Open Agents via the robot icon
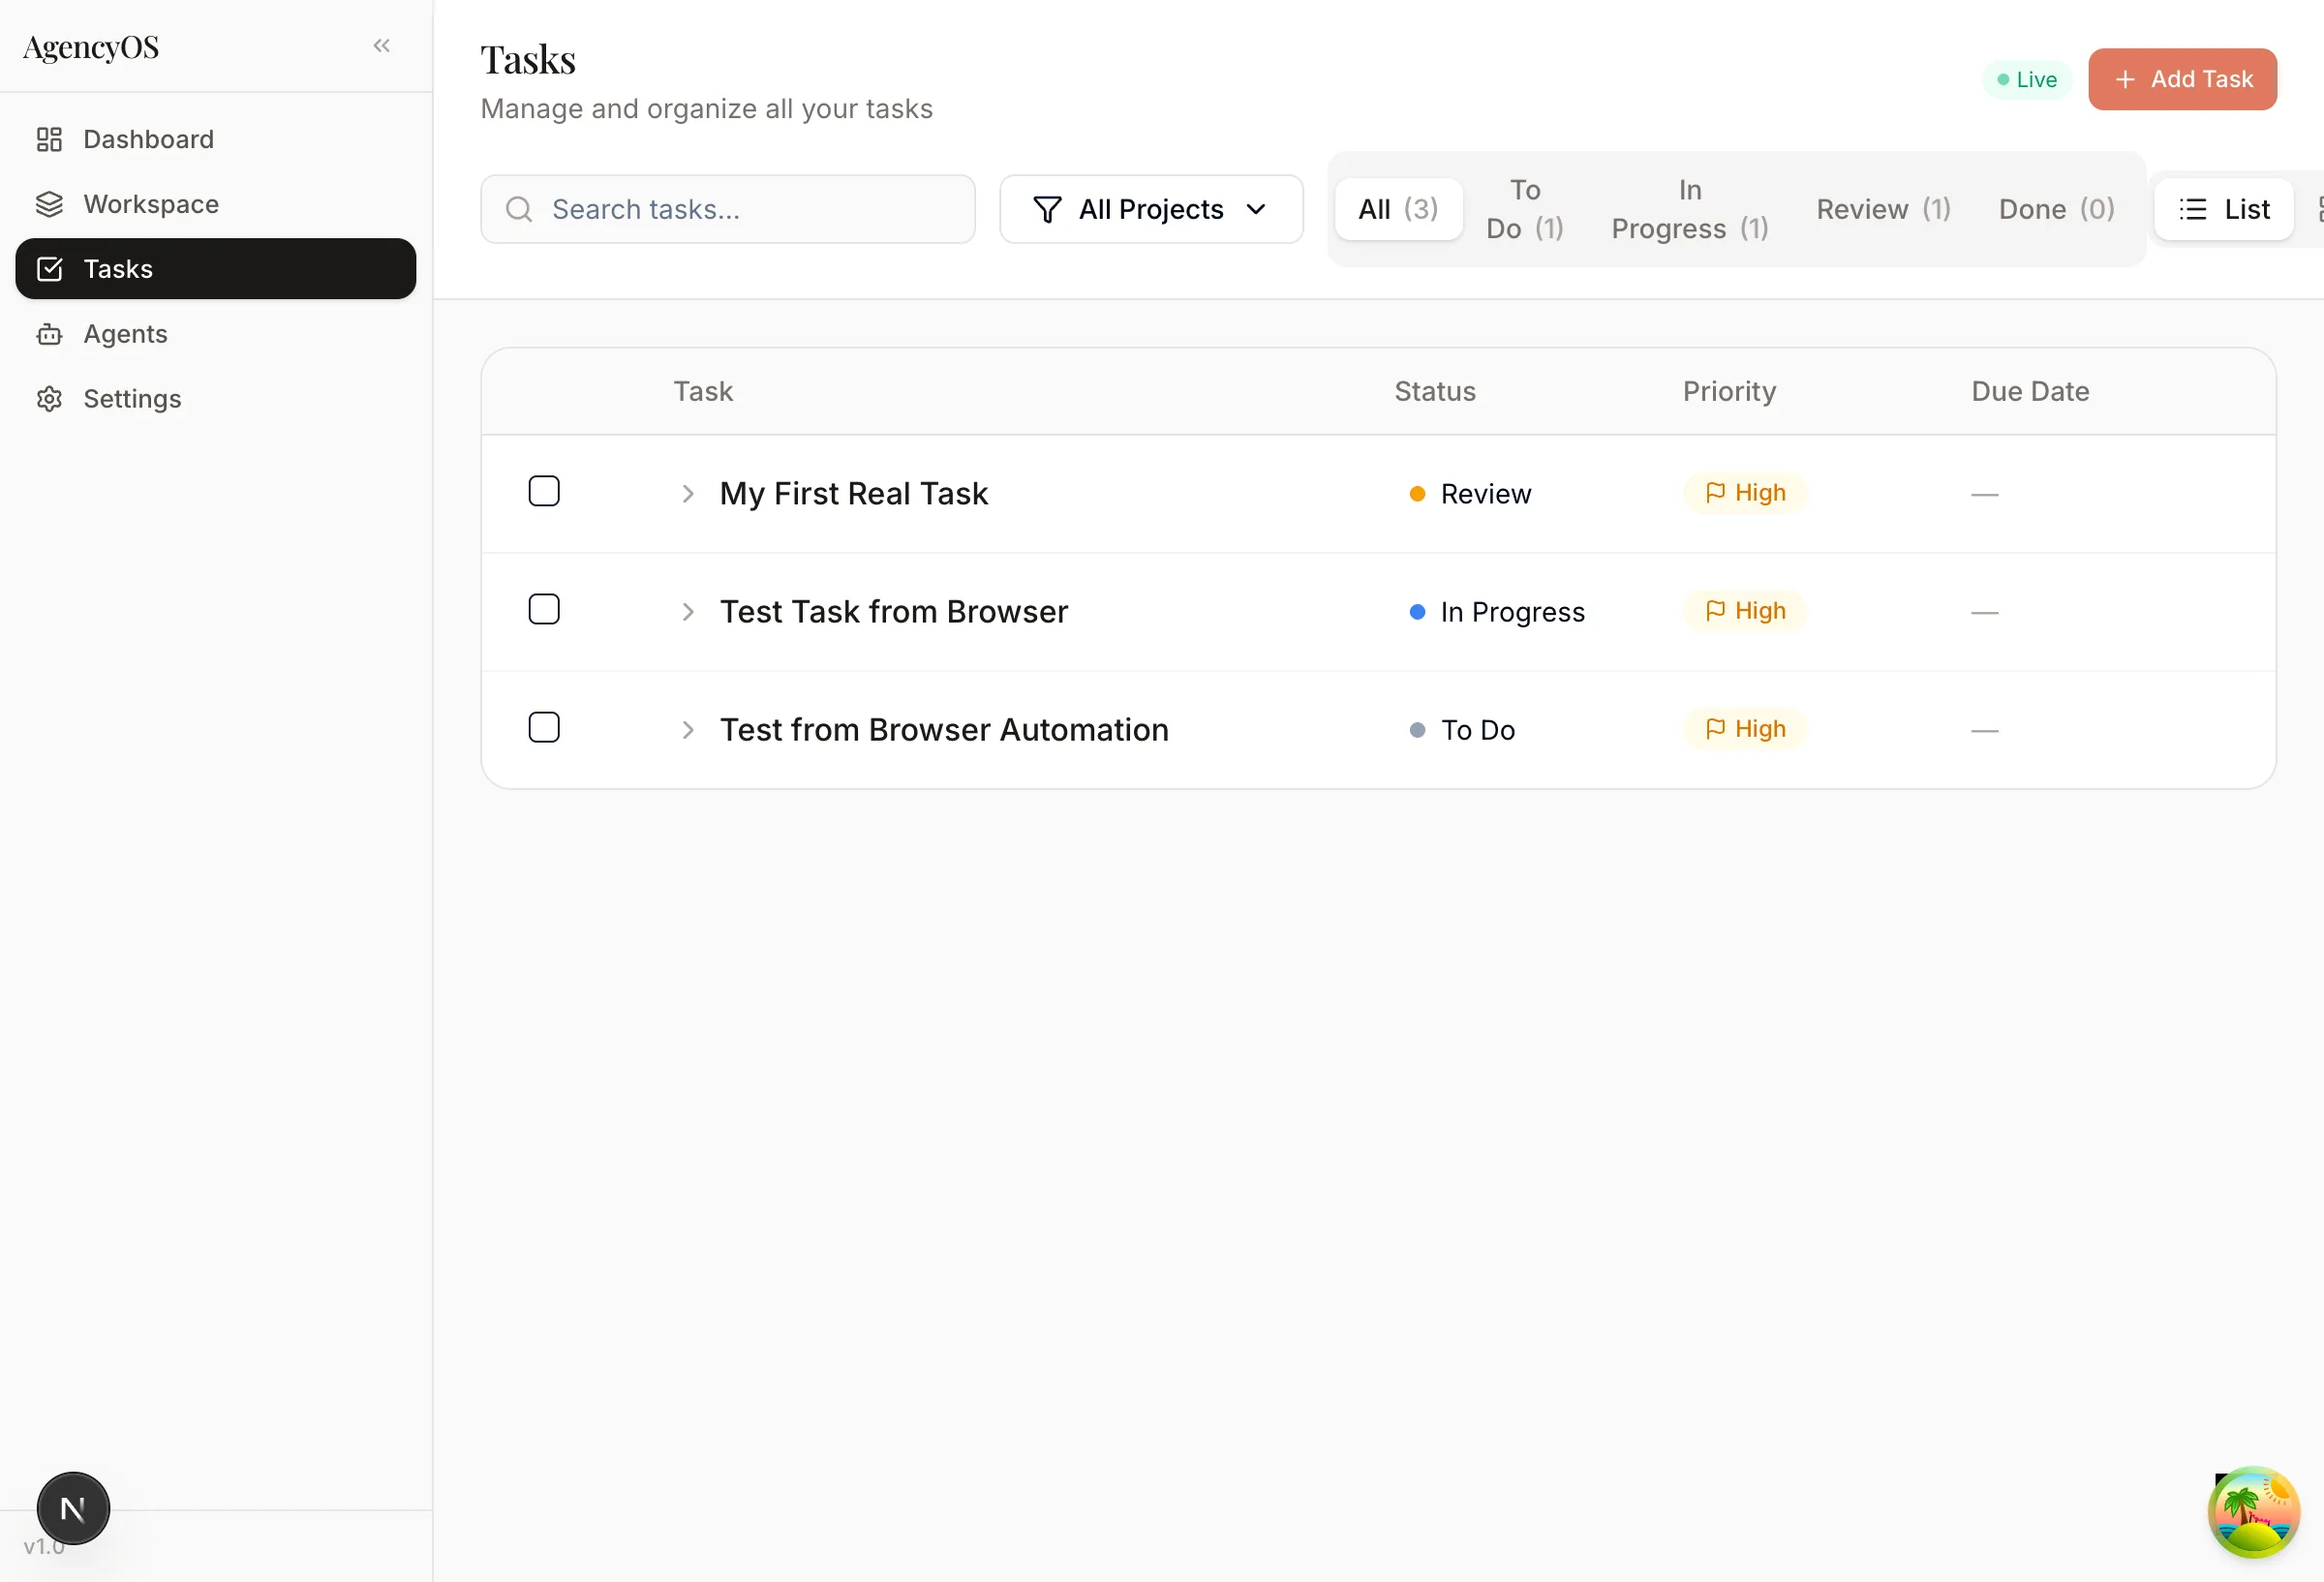 point(50,334)
